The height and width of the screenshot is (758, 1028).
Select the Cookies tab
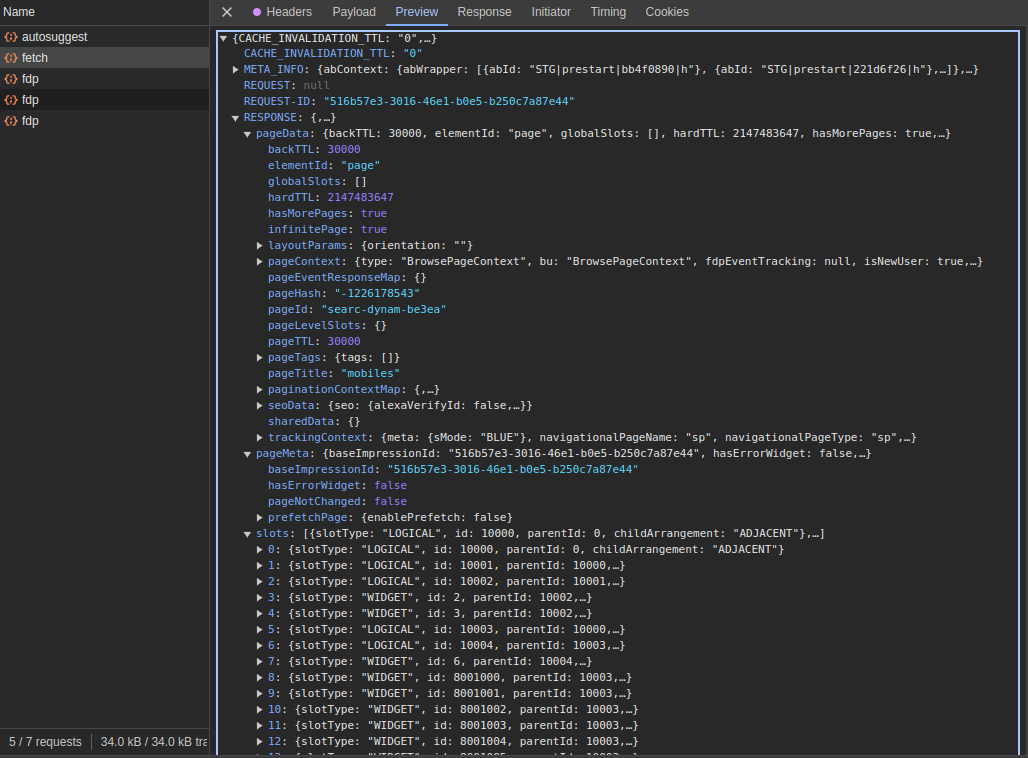point(666,12)
